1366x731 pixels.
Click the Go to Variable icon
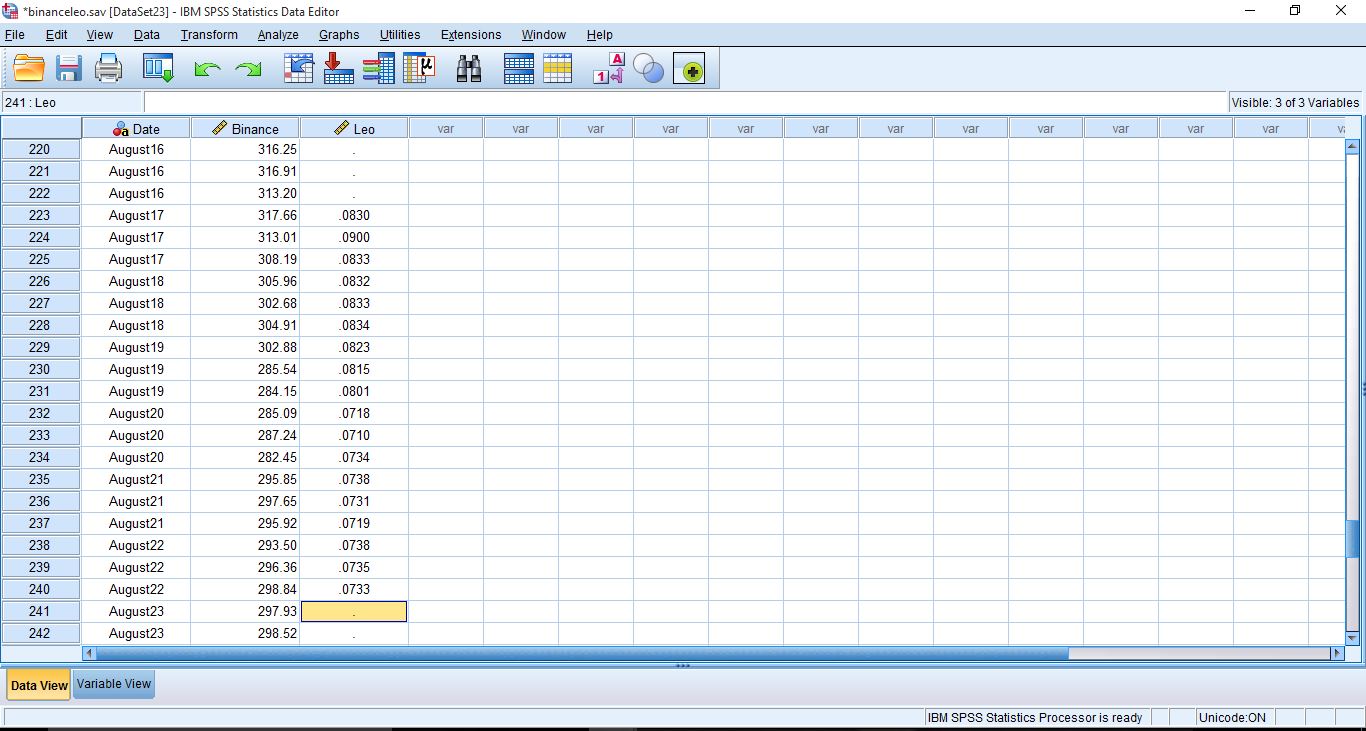point(339,69)
